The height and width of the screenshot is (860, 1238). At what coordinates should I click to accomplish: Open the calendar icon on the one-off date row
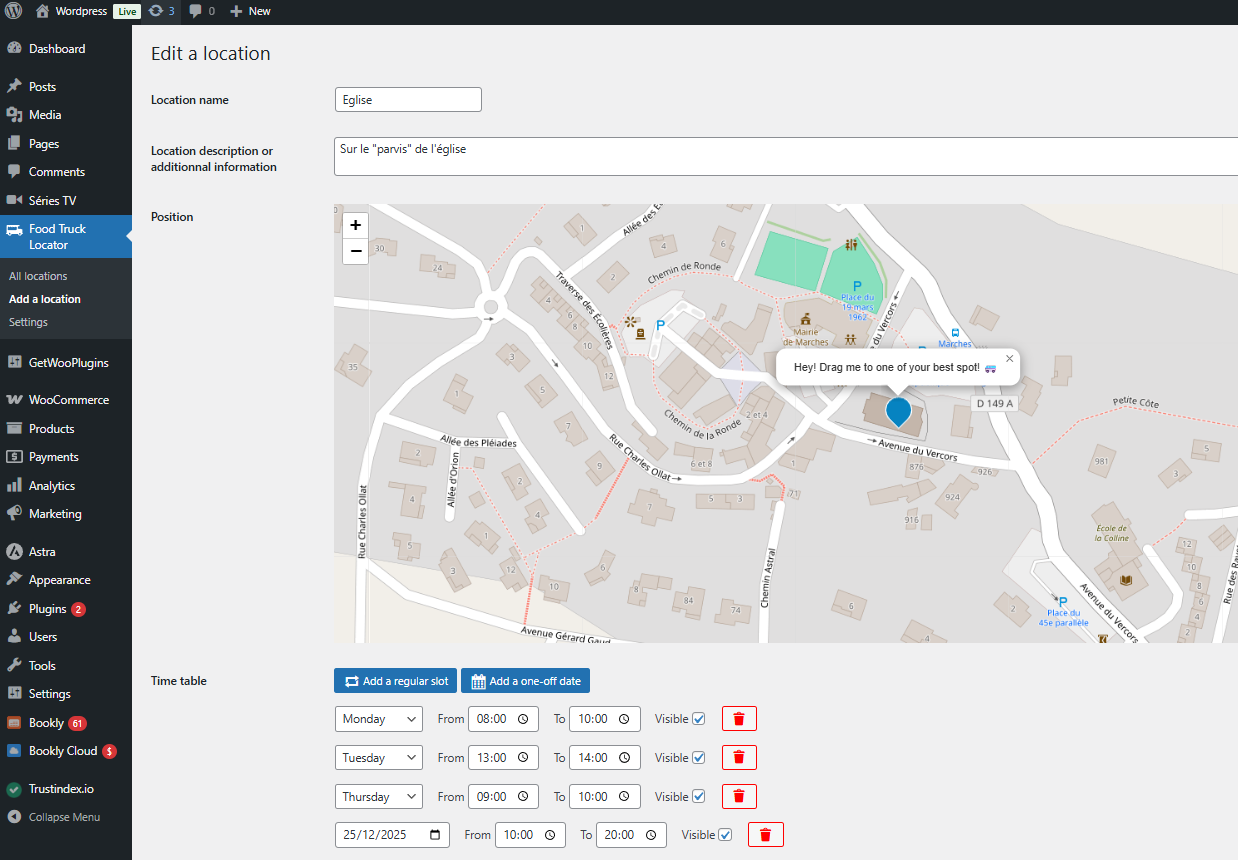[x=434, y=834]
